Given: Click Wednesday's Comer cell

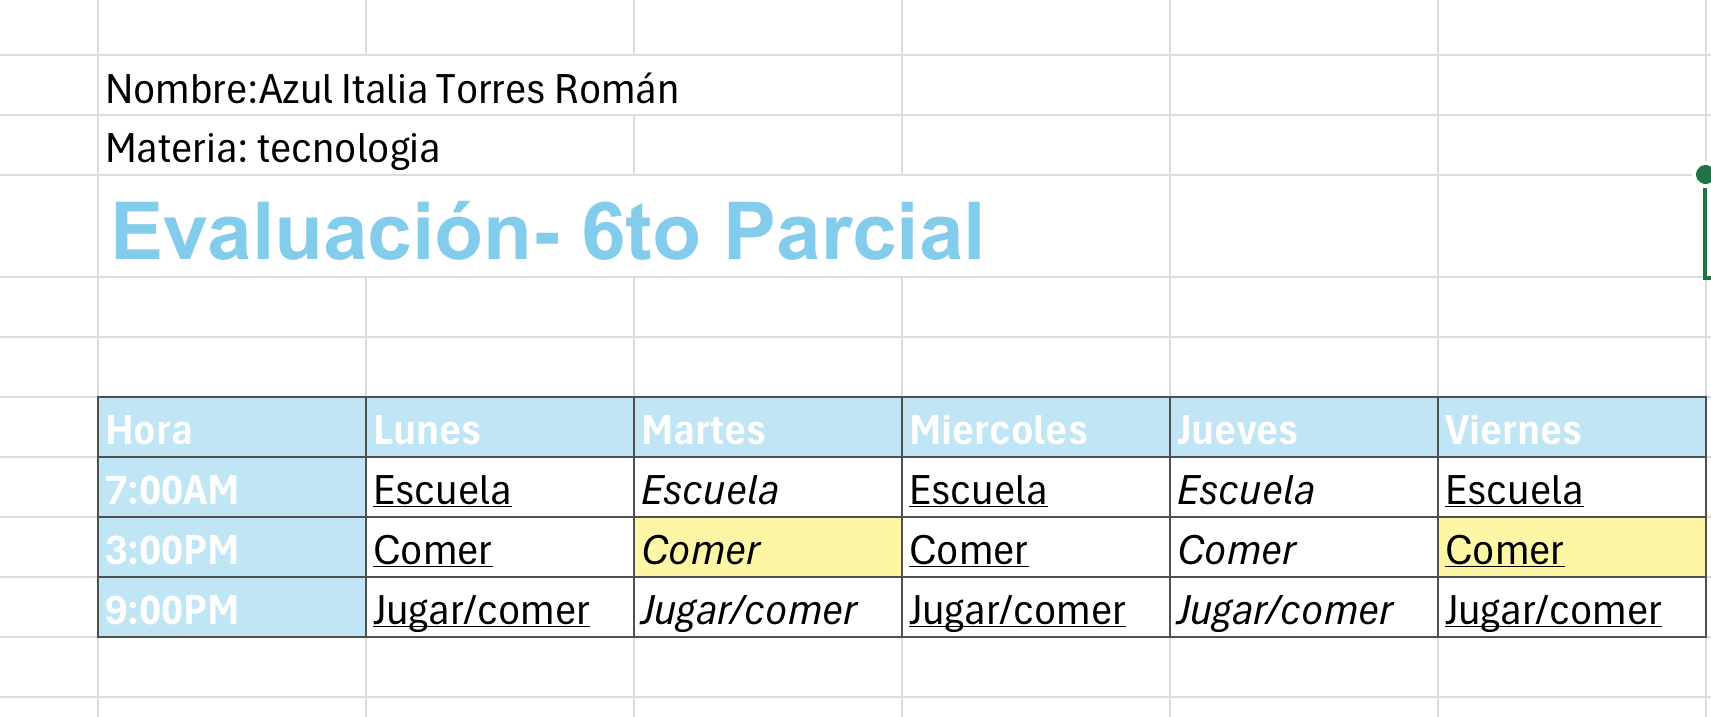Looking at the screenshot, I should [x=1036, y=549].
